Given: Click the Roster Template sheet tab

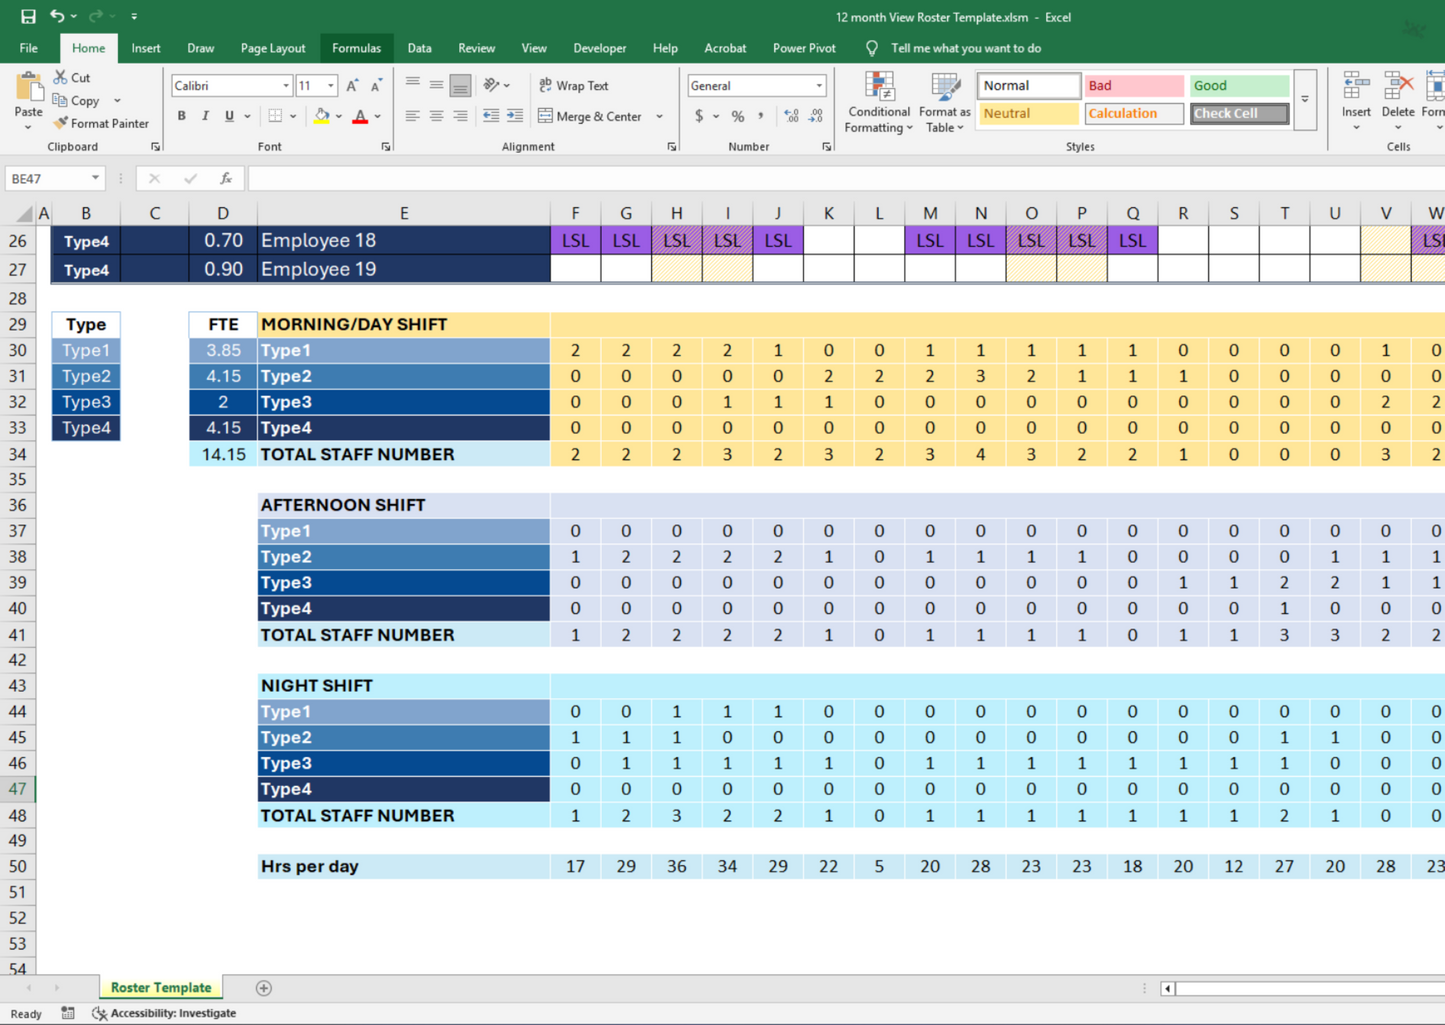Looking at the screenshot, I should pos(161,988).
